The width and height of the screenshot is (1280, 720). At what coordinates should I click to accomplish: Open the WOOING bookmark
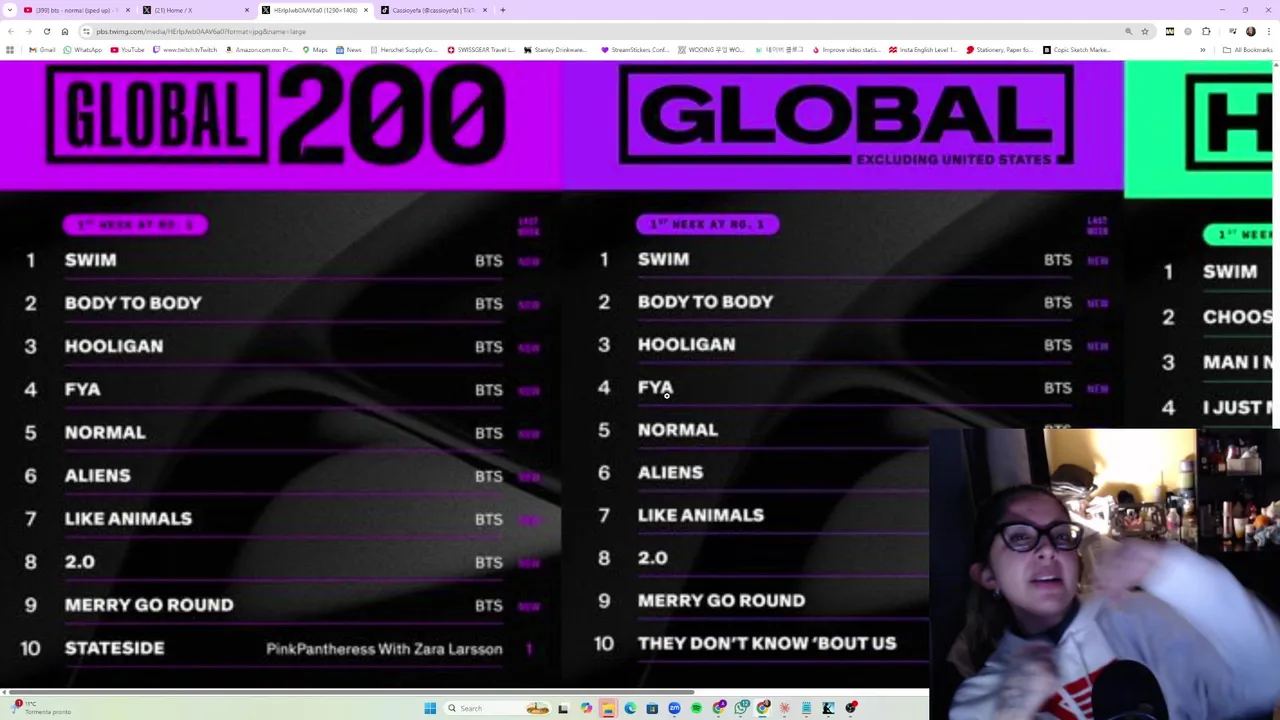pyautogui.click(x=711, y=49)
